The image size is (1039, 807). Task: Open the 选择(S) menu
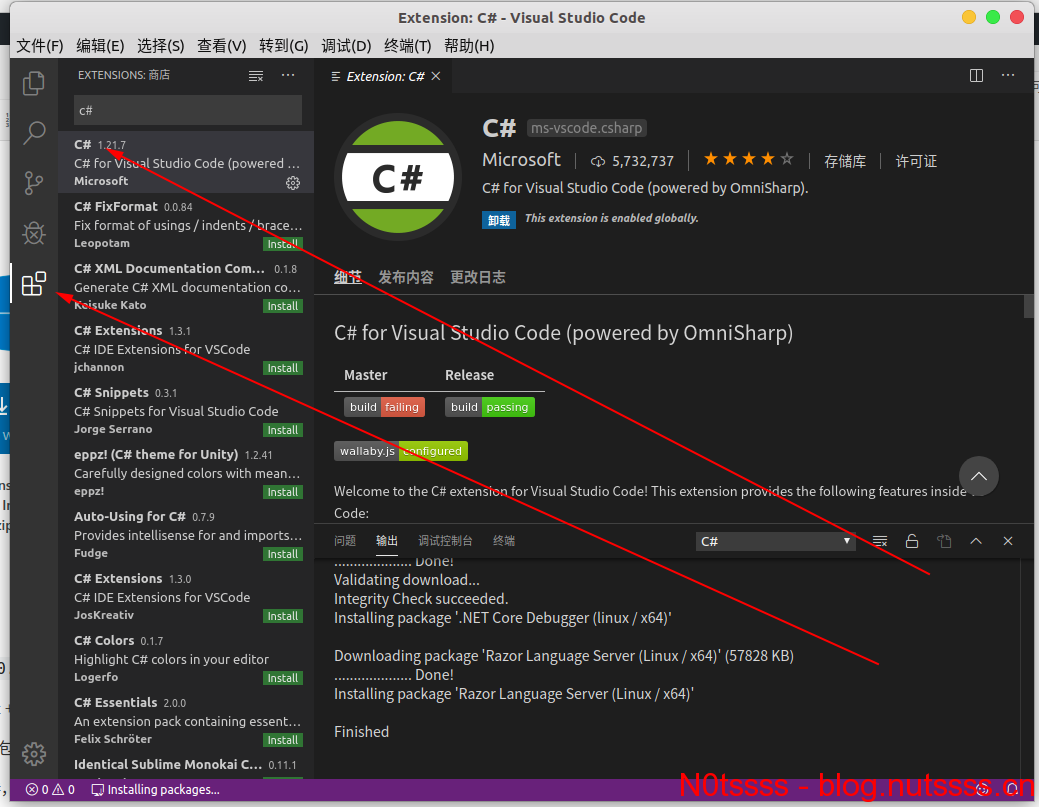(160, 46)
